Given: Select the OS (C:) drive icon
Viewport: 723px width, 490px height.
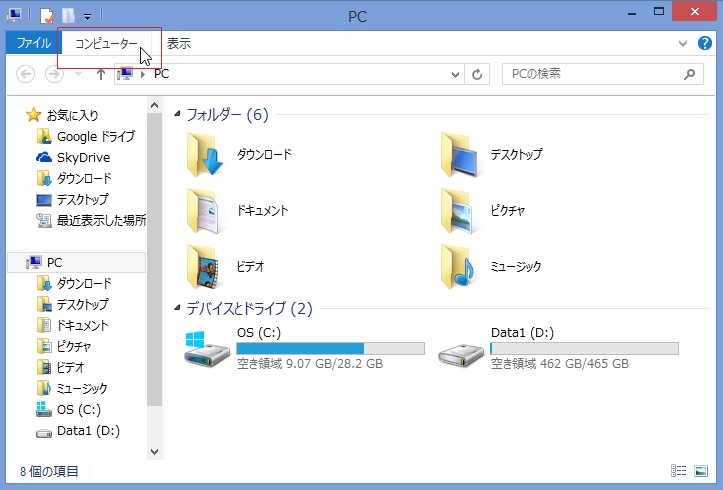Looking at the screenshot, I should click(207, 350).
